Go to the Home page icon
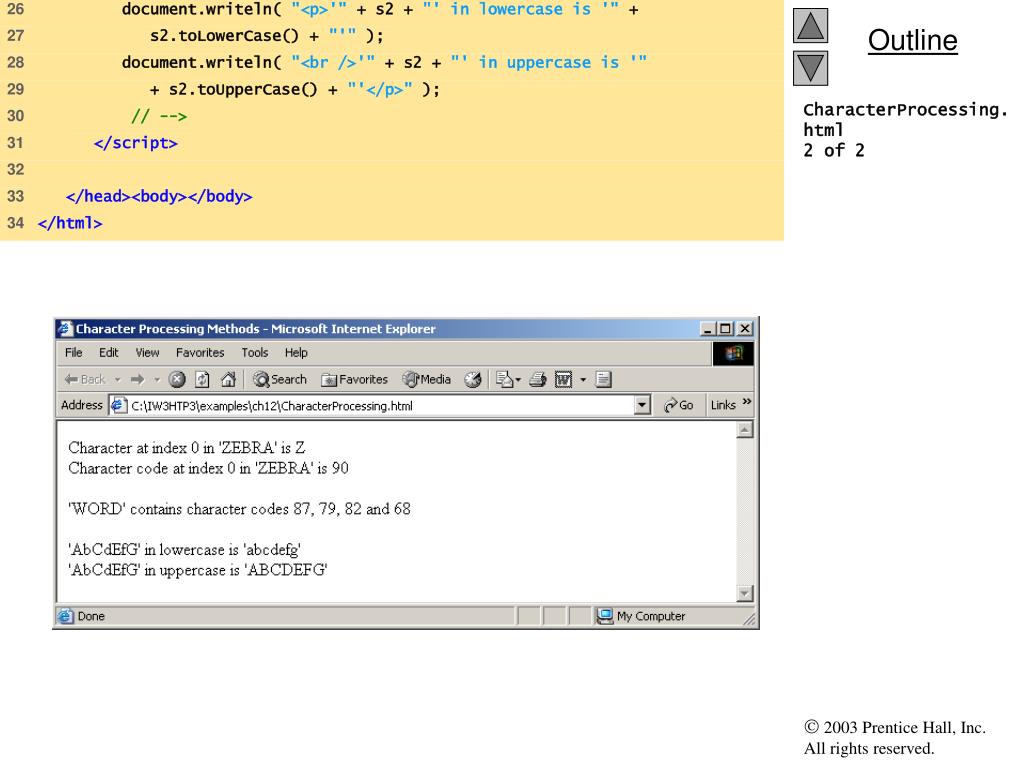Image resolution: width=1024 pixels, height=768 pixels. [x=227, y=379]
